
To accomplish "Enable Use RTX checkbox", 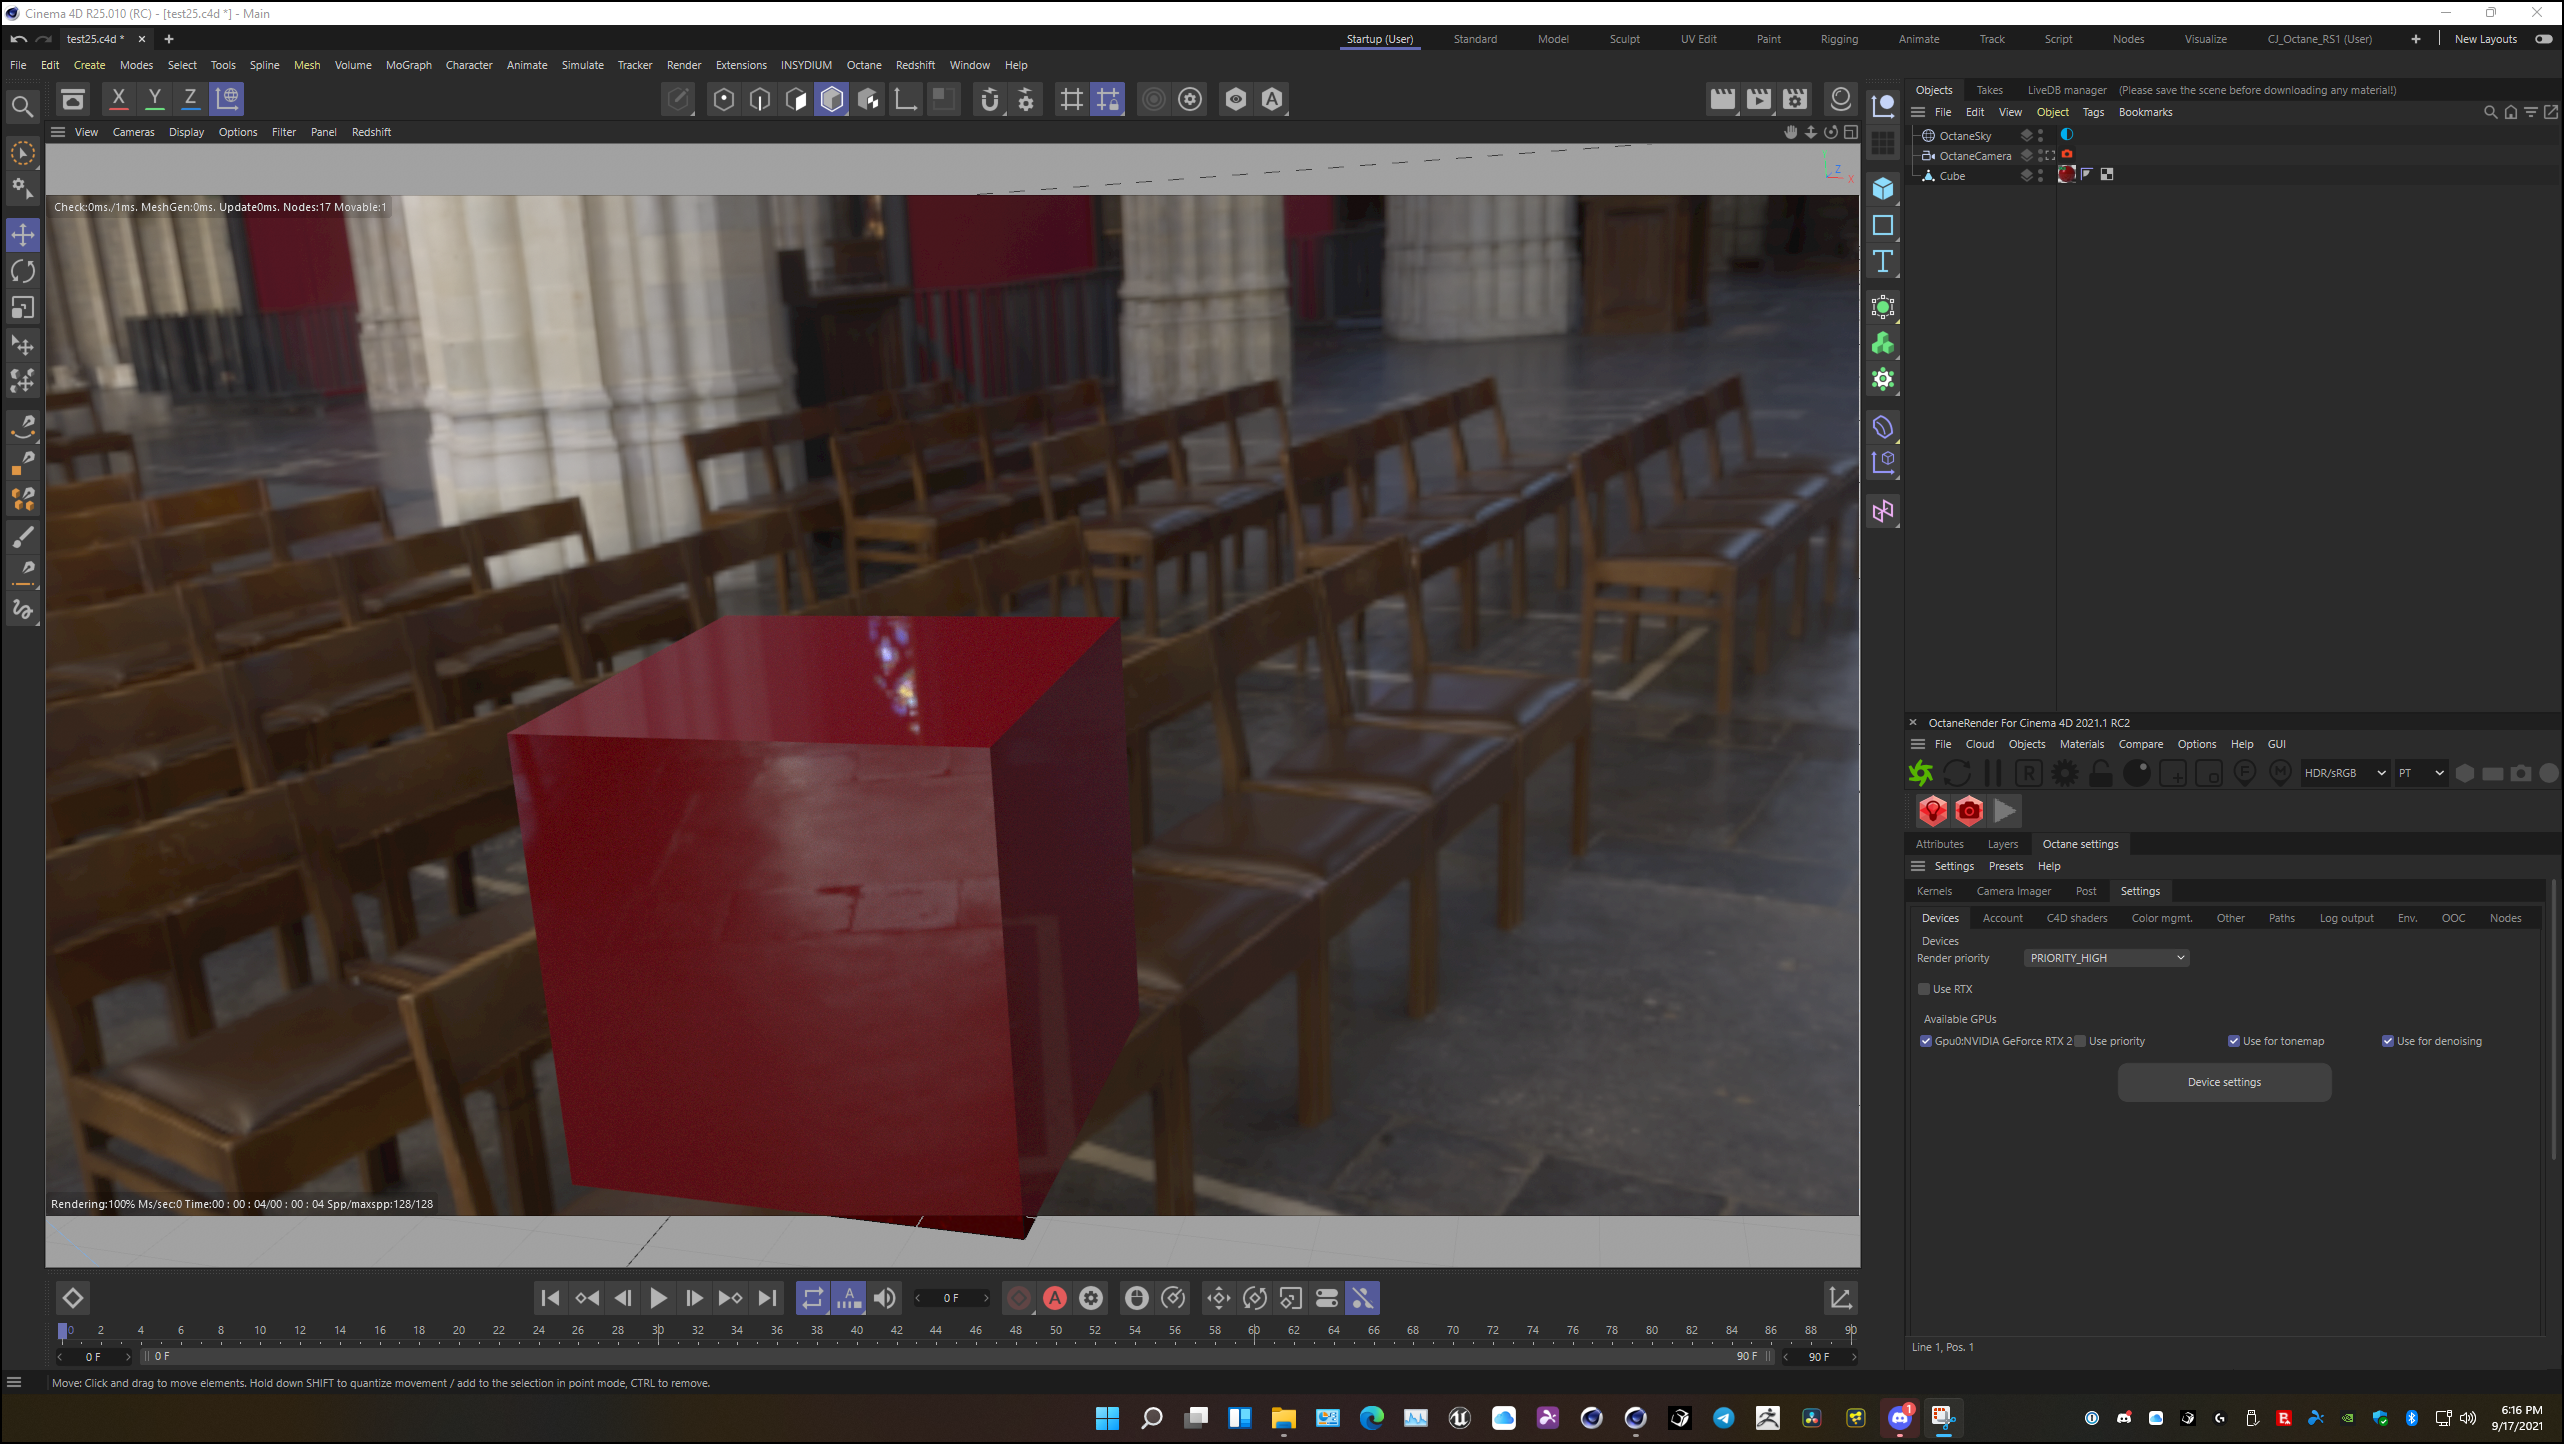I will (1924, 989).
